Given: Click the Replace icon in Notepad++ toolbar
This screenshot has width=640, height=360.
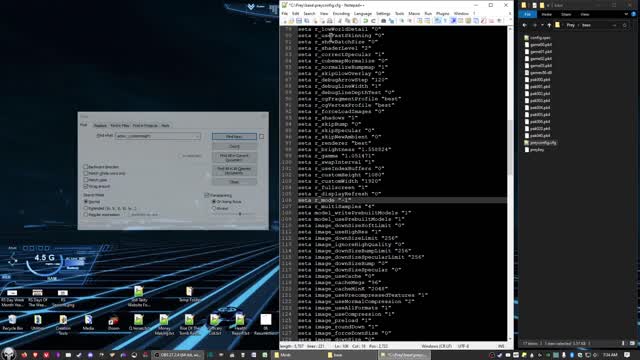Looking at the screenshot, I should point(391,21).
